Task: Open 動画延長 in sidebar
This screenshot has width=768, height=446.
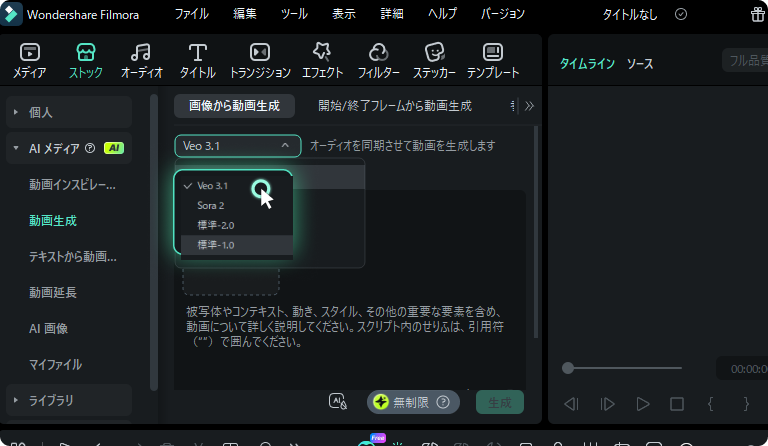Action: [53, 293]
